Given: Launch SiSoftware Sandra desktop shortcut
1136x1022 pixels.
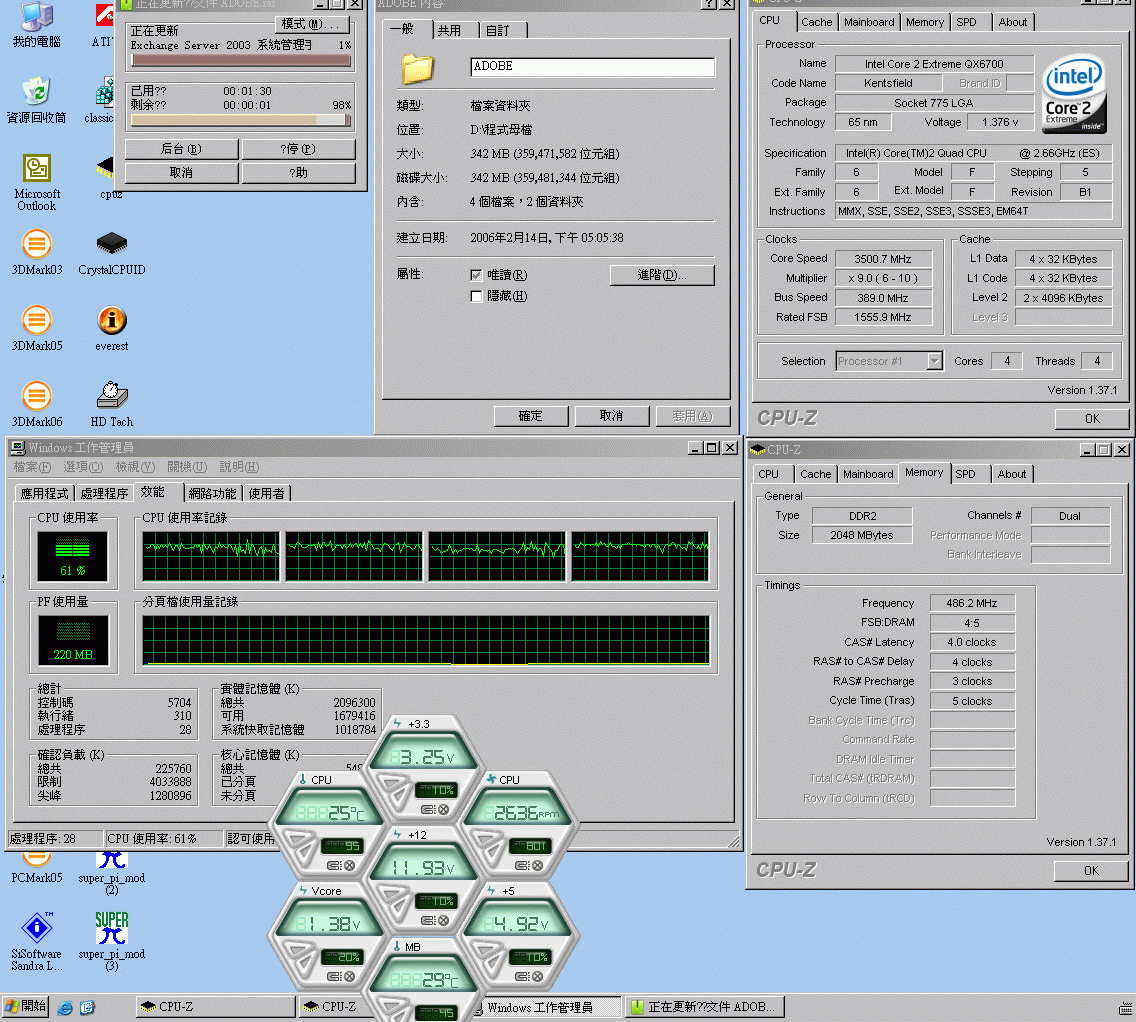Looking at the screenshot, I should point(36,941).
